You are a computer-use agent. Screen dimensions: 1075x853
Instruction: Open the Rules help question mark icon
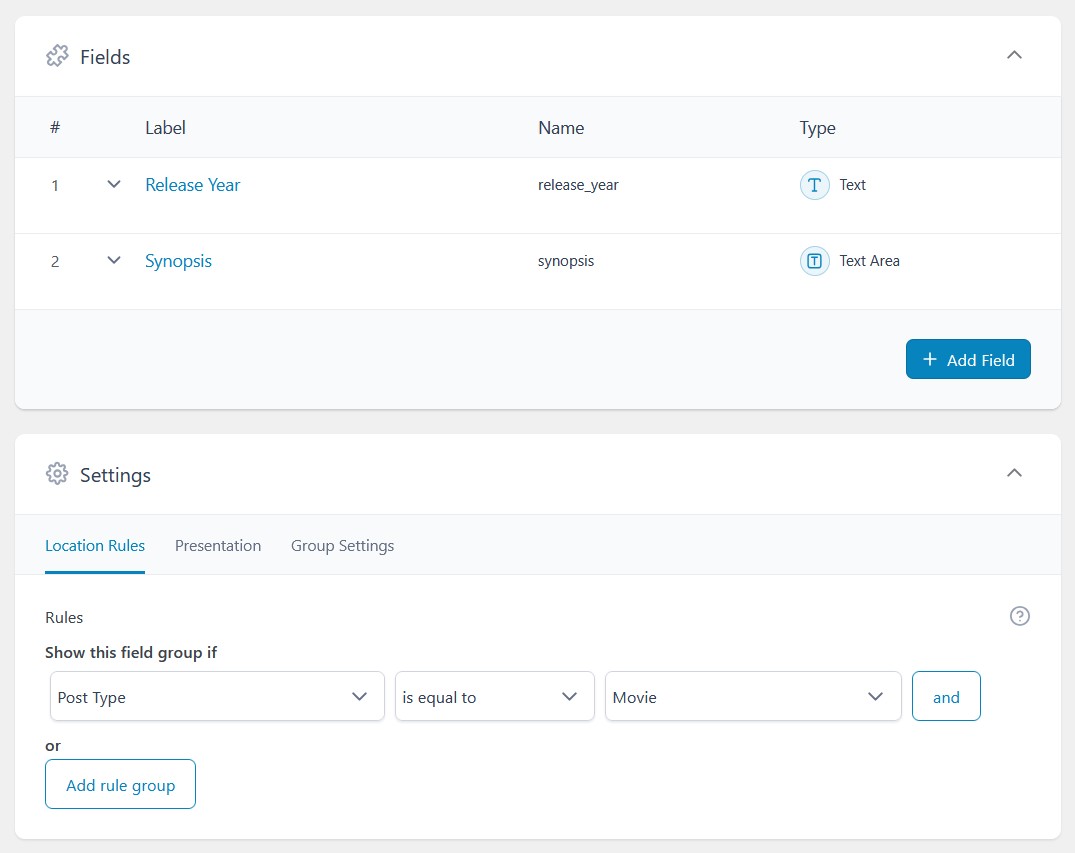(1020, 616)
